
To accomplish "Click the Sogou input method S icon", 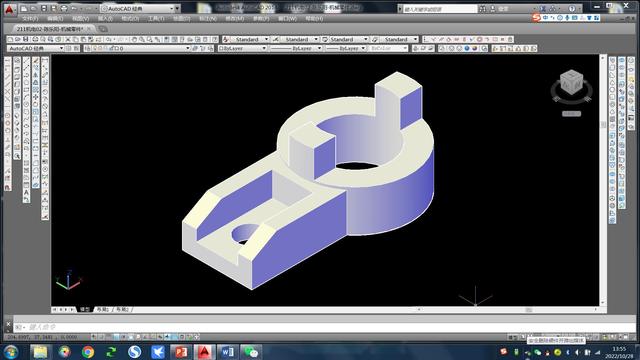I will click(536, 18).
